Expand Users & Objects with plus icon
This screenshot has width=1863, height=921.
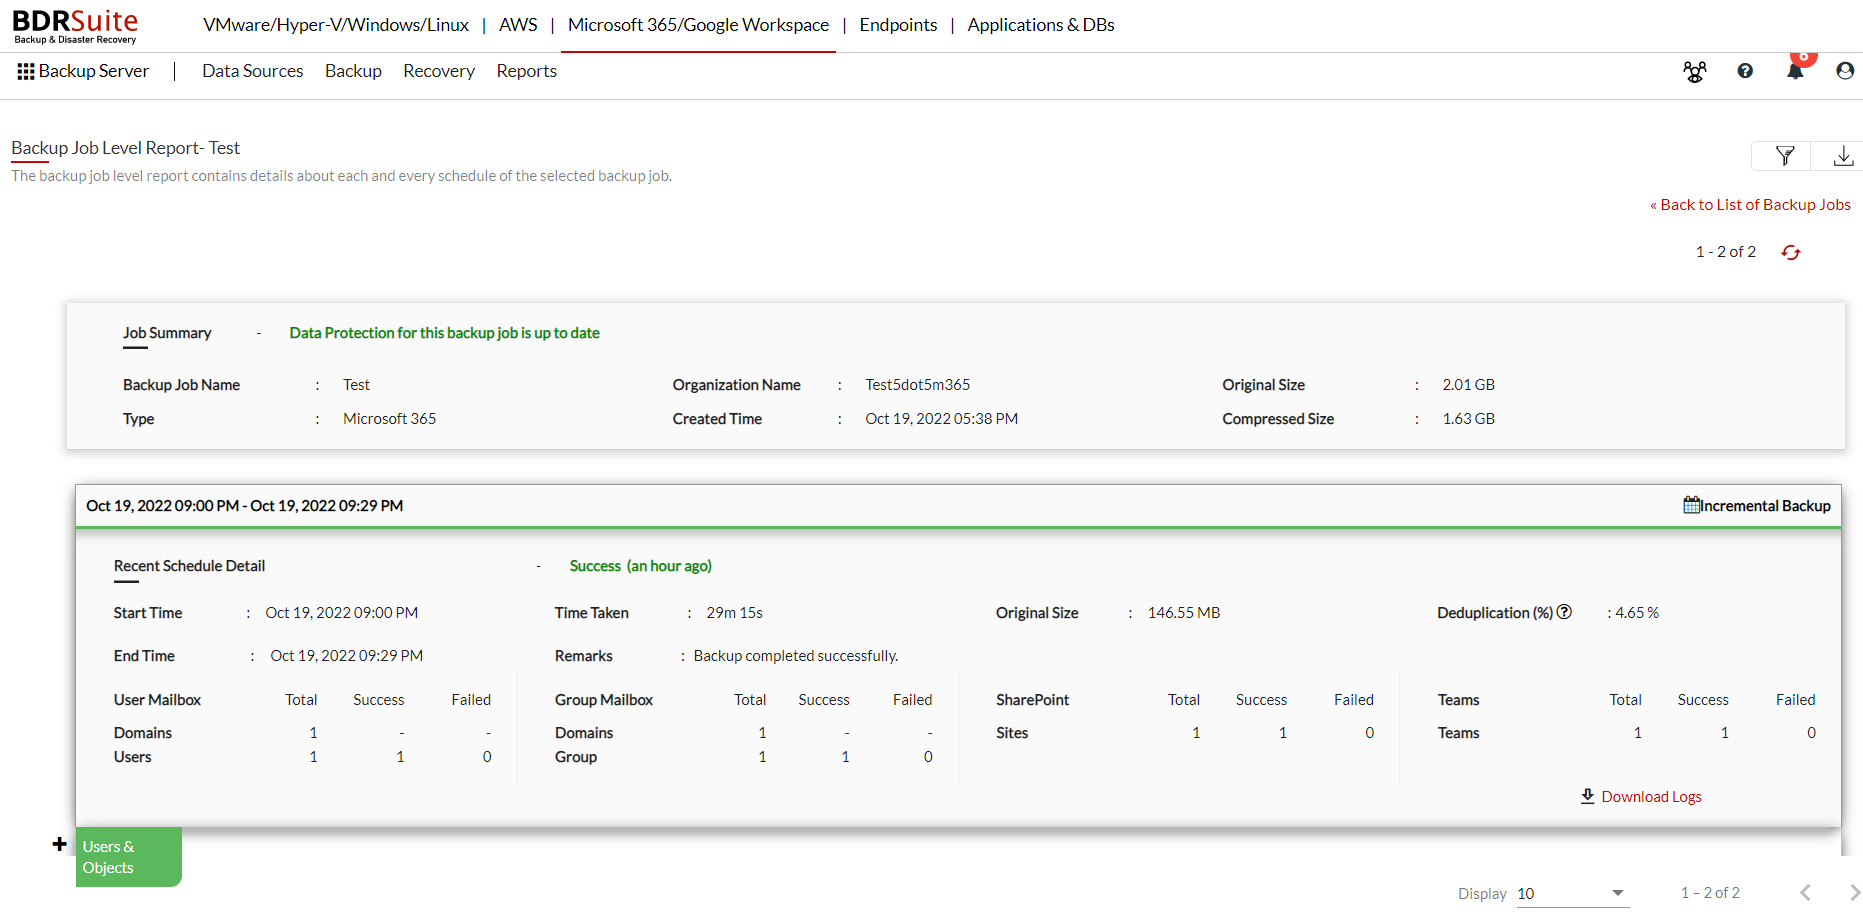[x=60, y=844]
